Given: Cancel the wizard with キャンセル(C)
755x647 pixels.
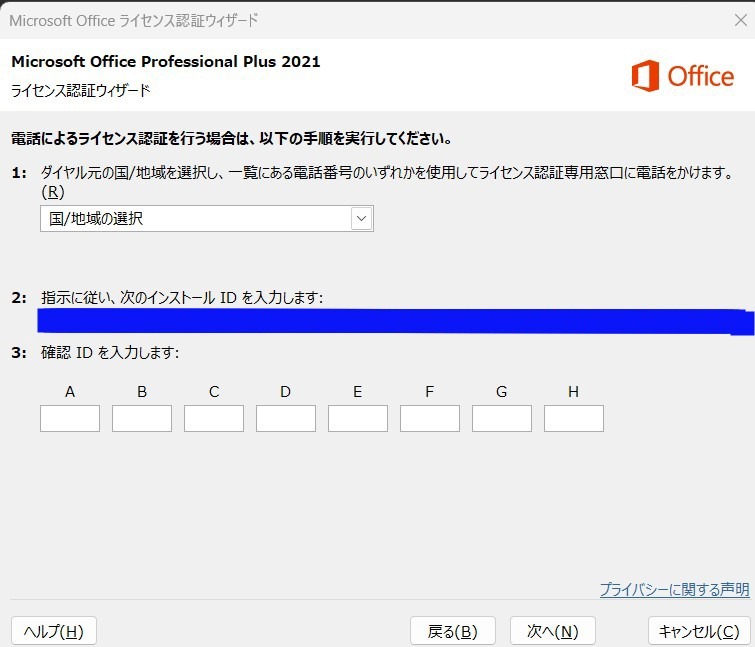Looking at the screenshot, I should point(699,631).
